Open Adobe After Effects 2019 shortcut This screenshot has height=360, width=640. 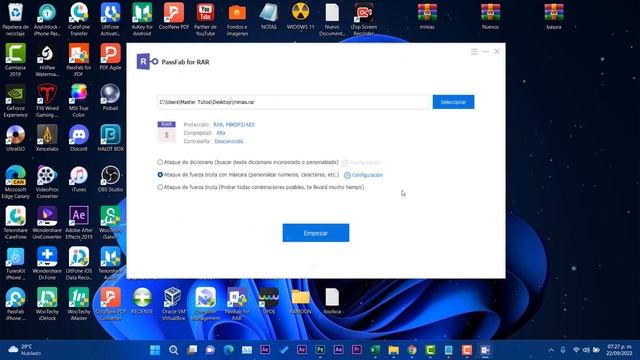tap(79, 223)
